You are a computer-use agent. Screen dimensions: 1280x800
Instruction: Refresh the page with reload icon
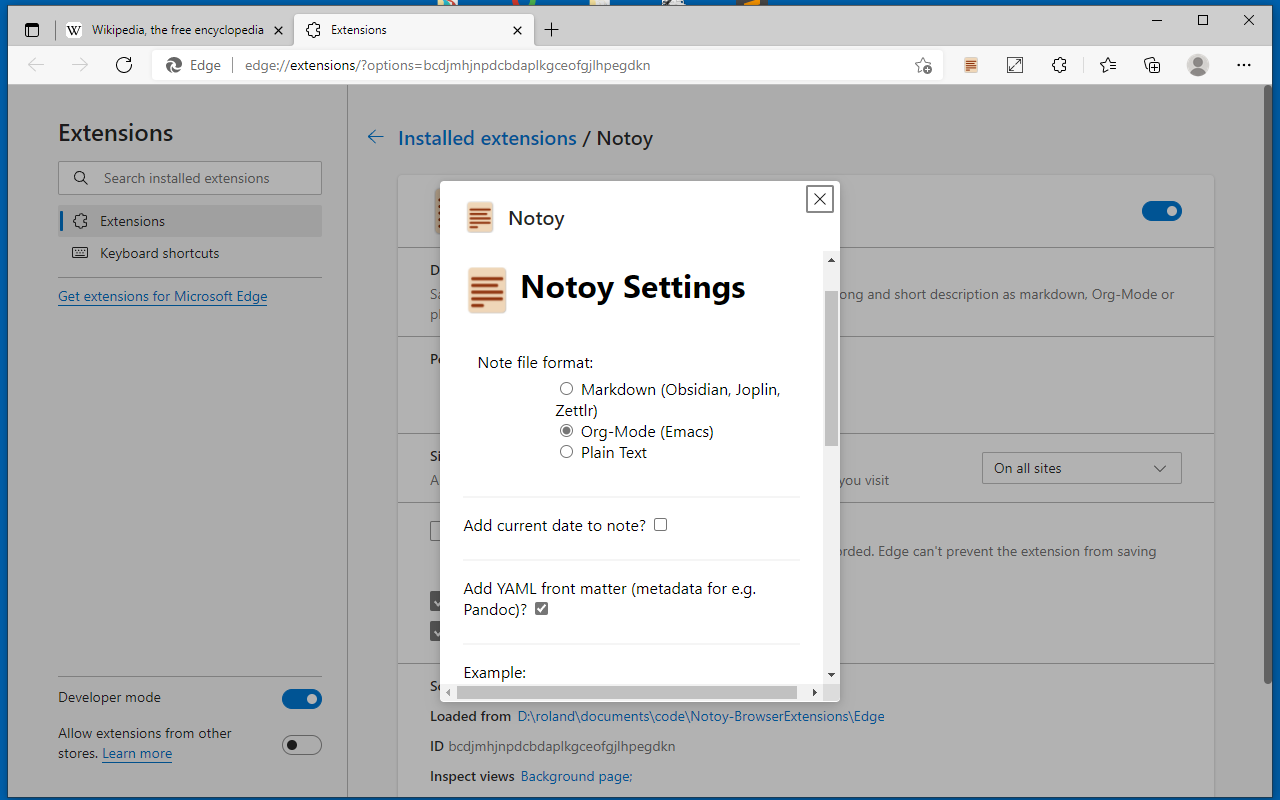(x=124, y=65)
